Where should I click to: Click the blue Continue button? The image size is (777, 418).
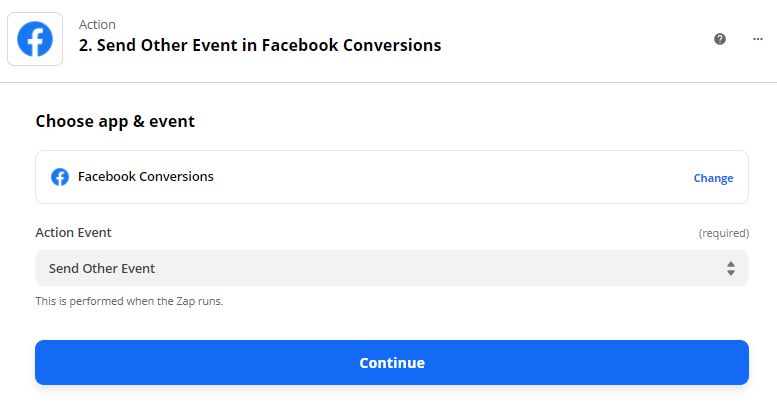(x=391, y=363)
